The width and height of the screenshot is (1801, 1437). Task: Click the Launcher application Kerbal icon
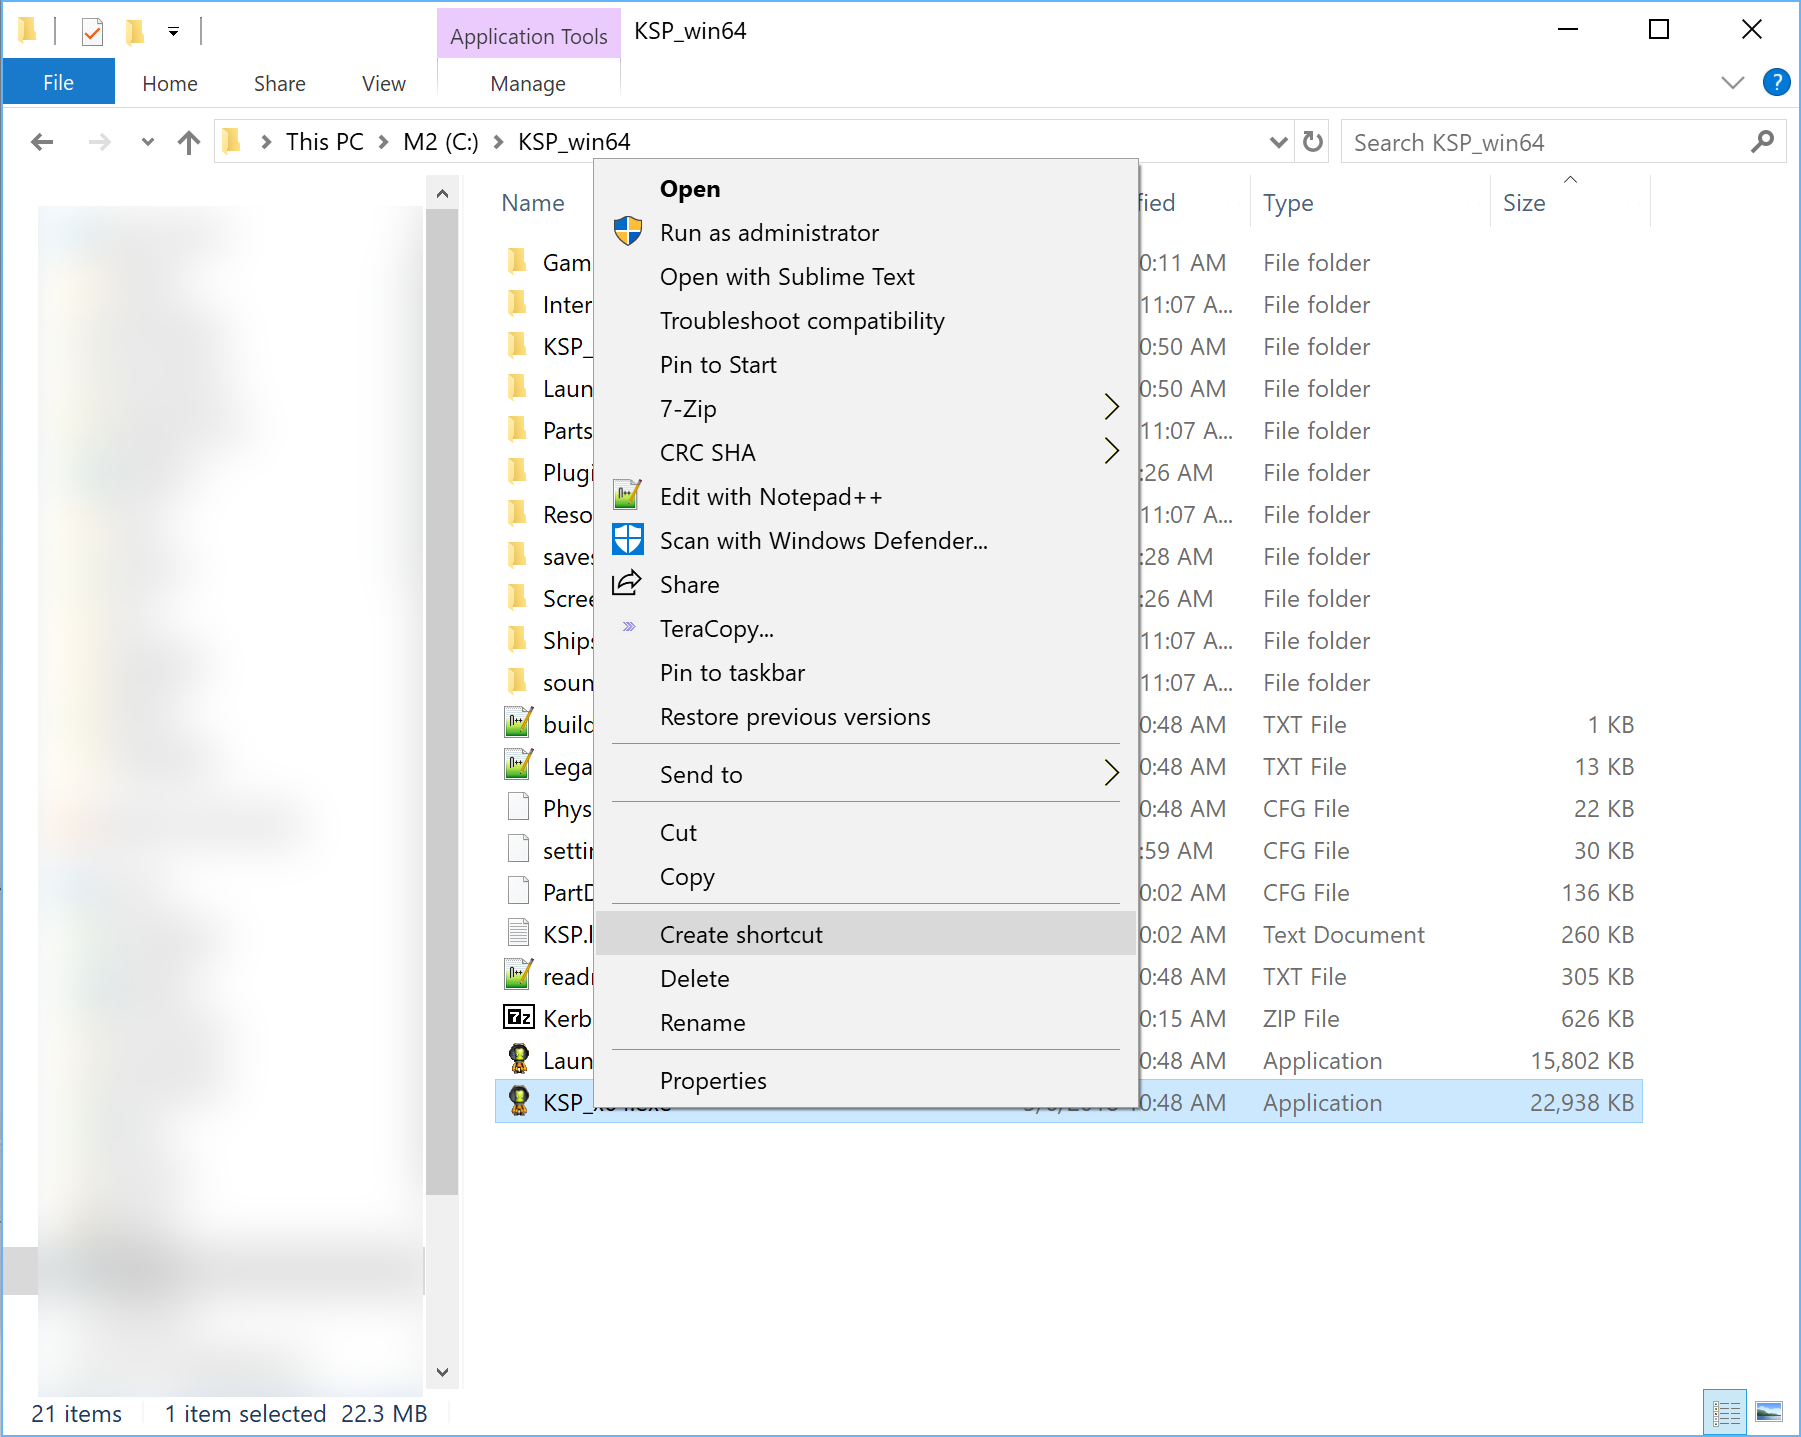point(519,1059)
